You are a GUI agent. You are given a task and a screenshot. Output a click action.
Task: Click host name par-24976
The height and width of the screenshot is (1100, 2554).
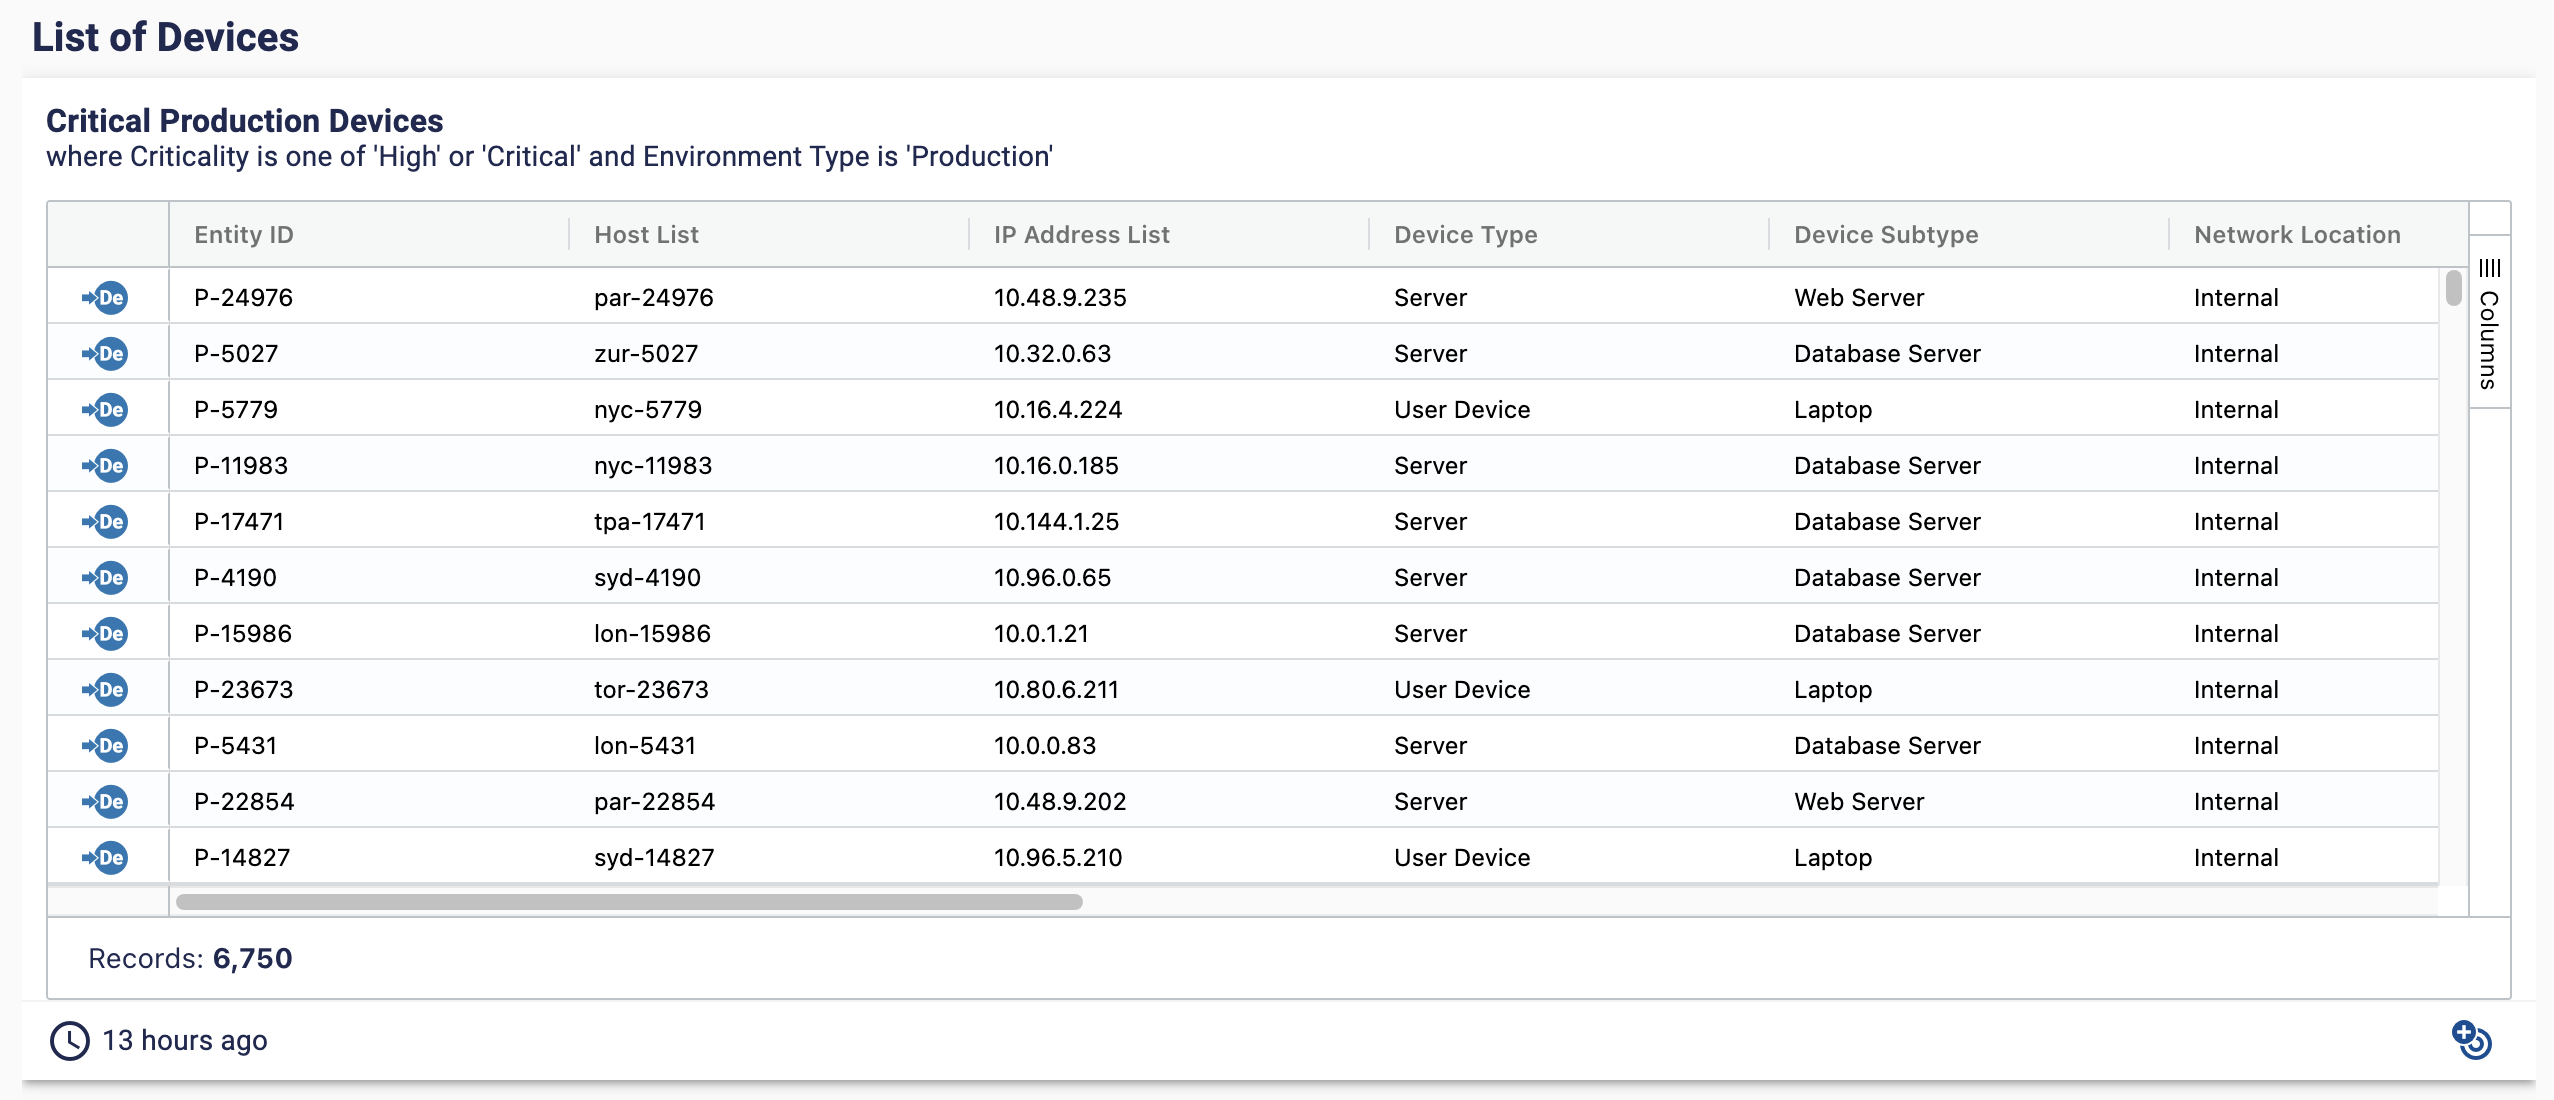click(654, 297)
